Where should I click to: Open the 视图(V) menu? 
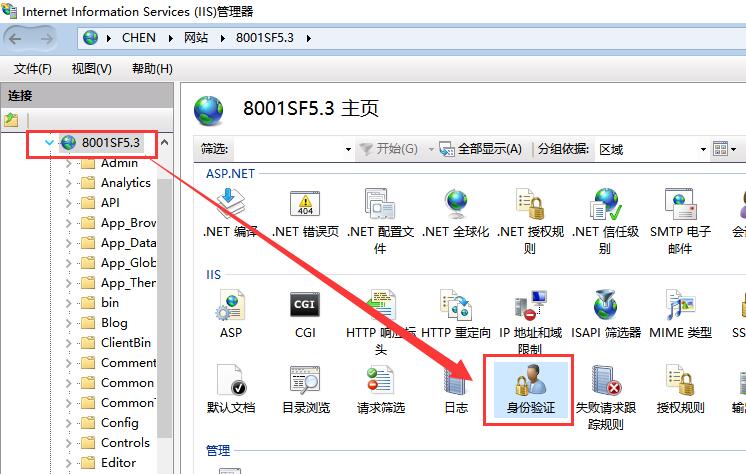91,69
